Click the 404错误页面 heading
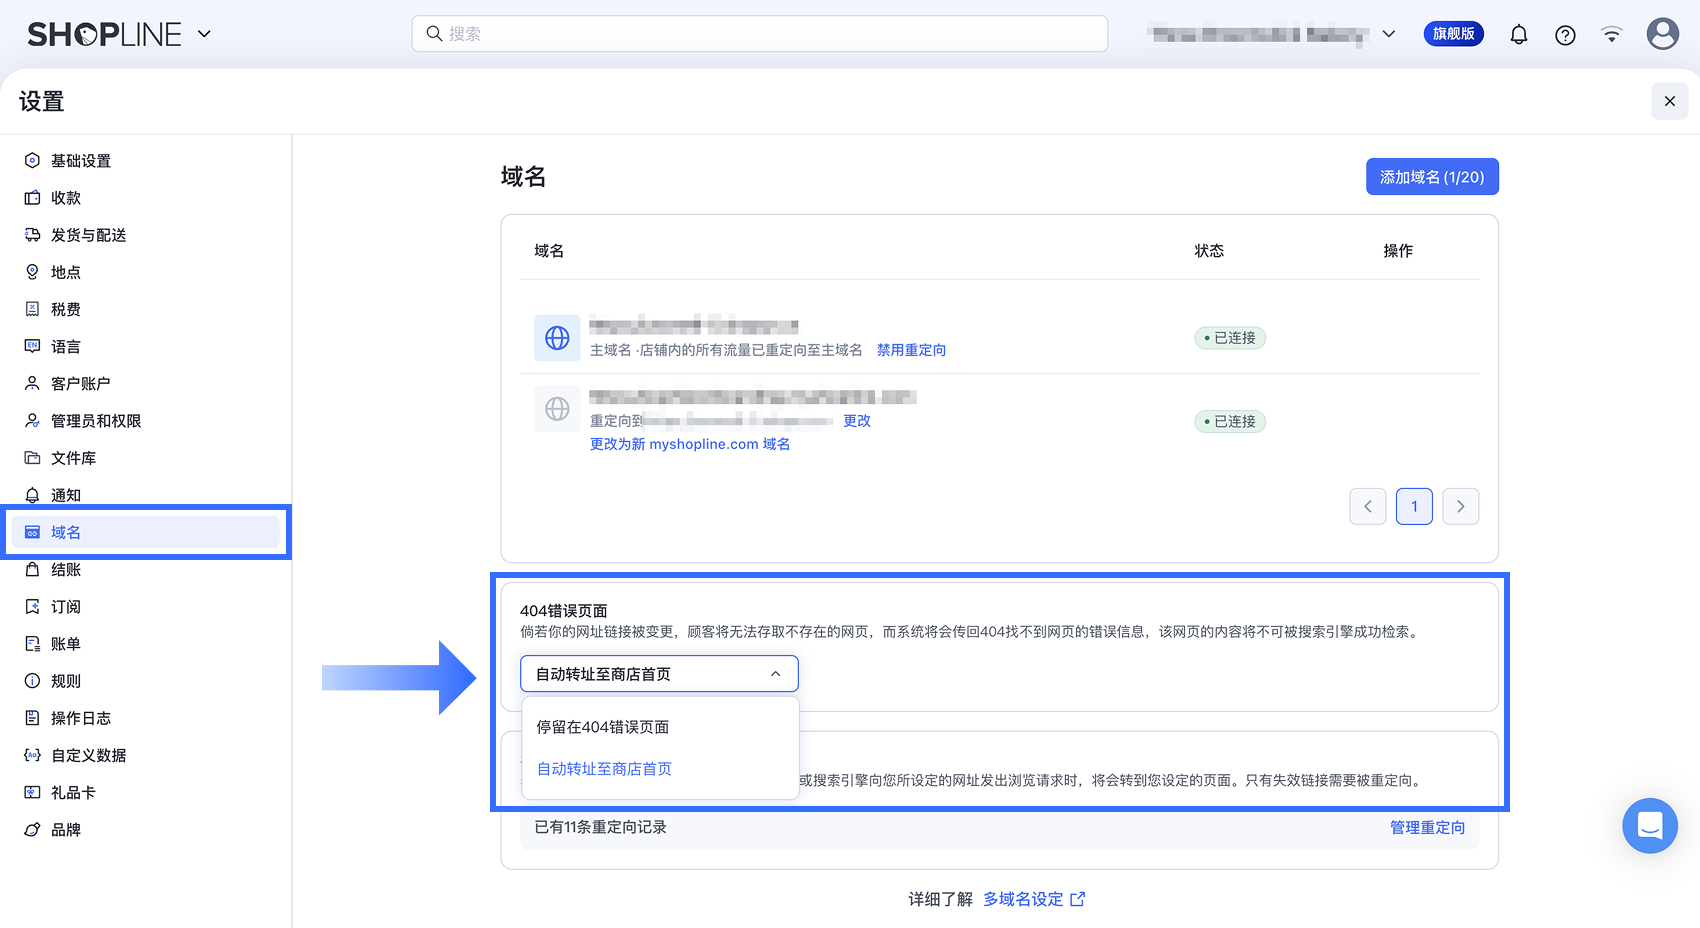 (563, 611)
